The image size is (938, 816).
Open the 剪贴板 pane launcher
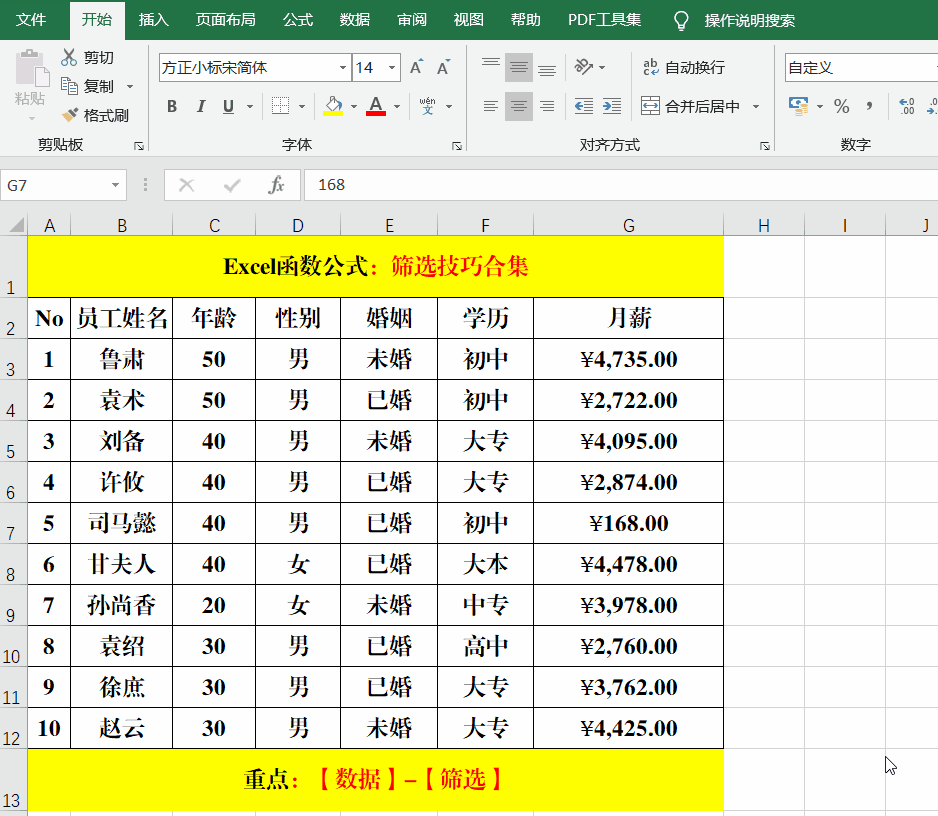(139, 146)
